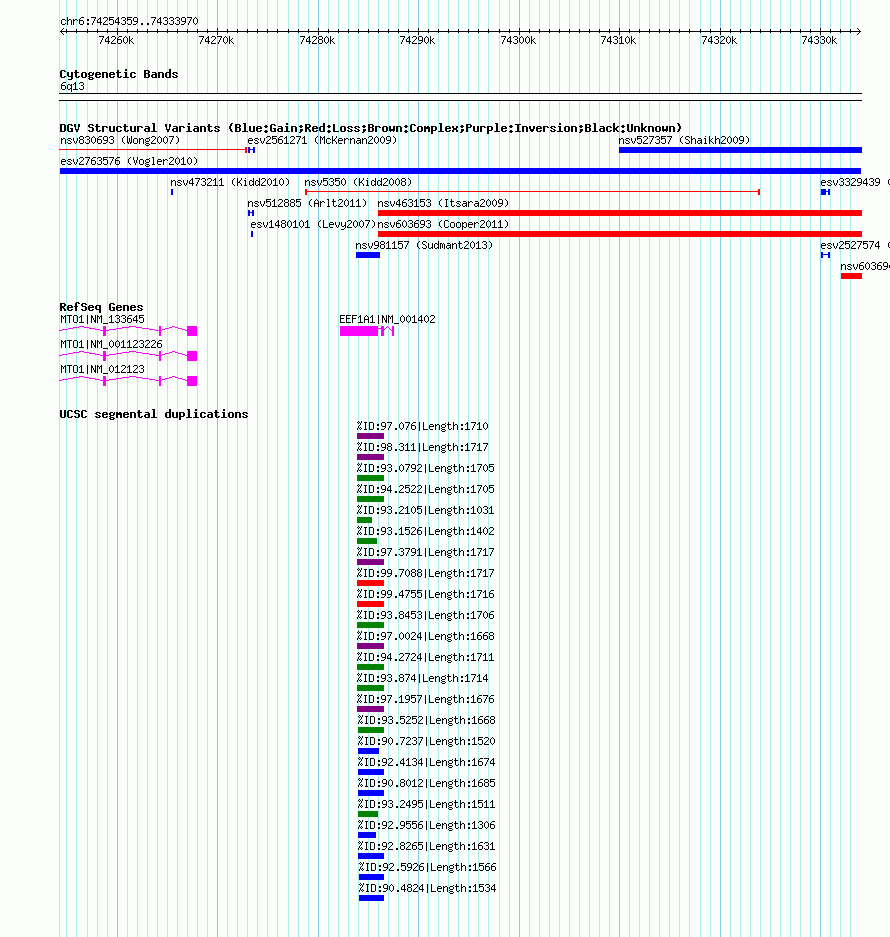
Task: Click the RefSeq Genes track title
Action: tap(101, 307)
